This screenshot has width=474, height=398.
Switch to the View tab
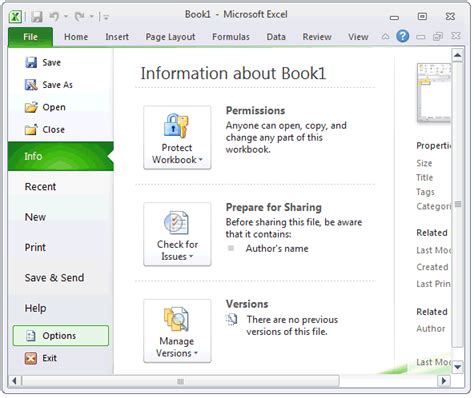[x=358, y=37]
